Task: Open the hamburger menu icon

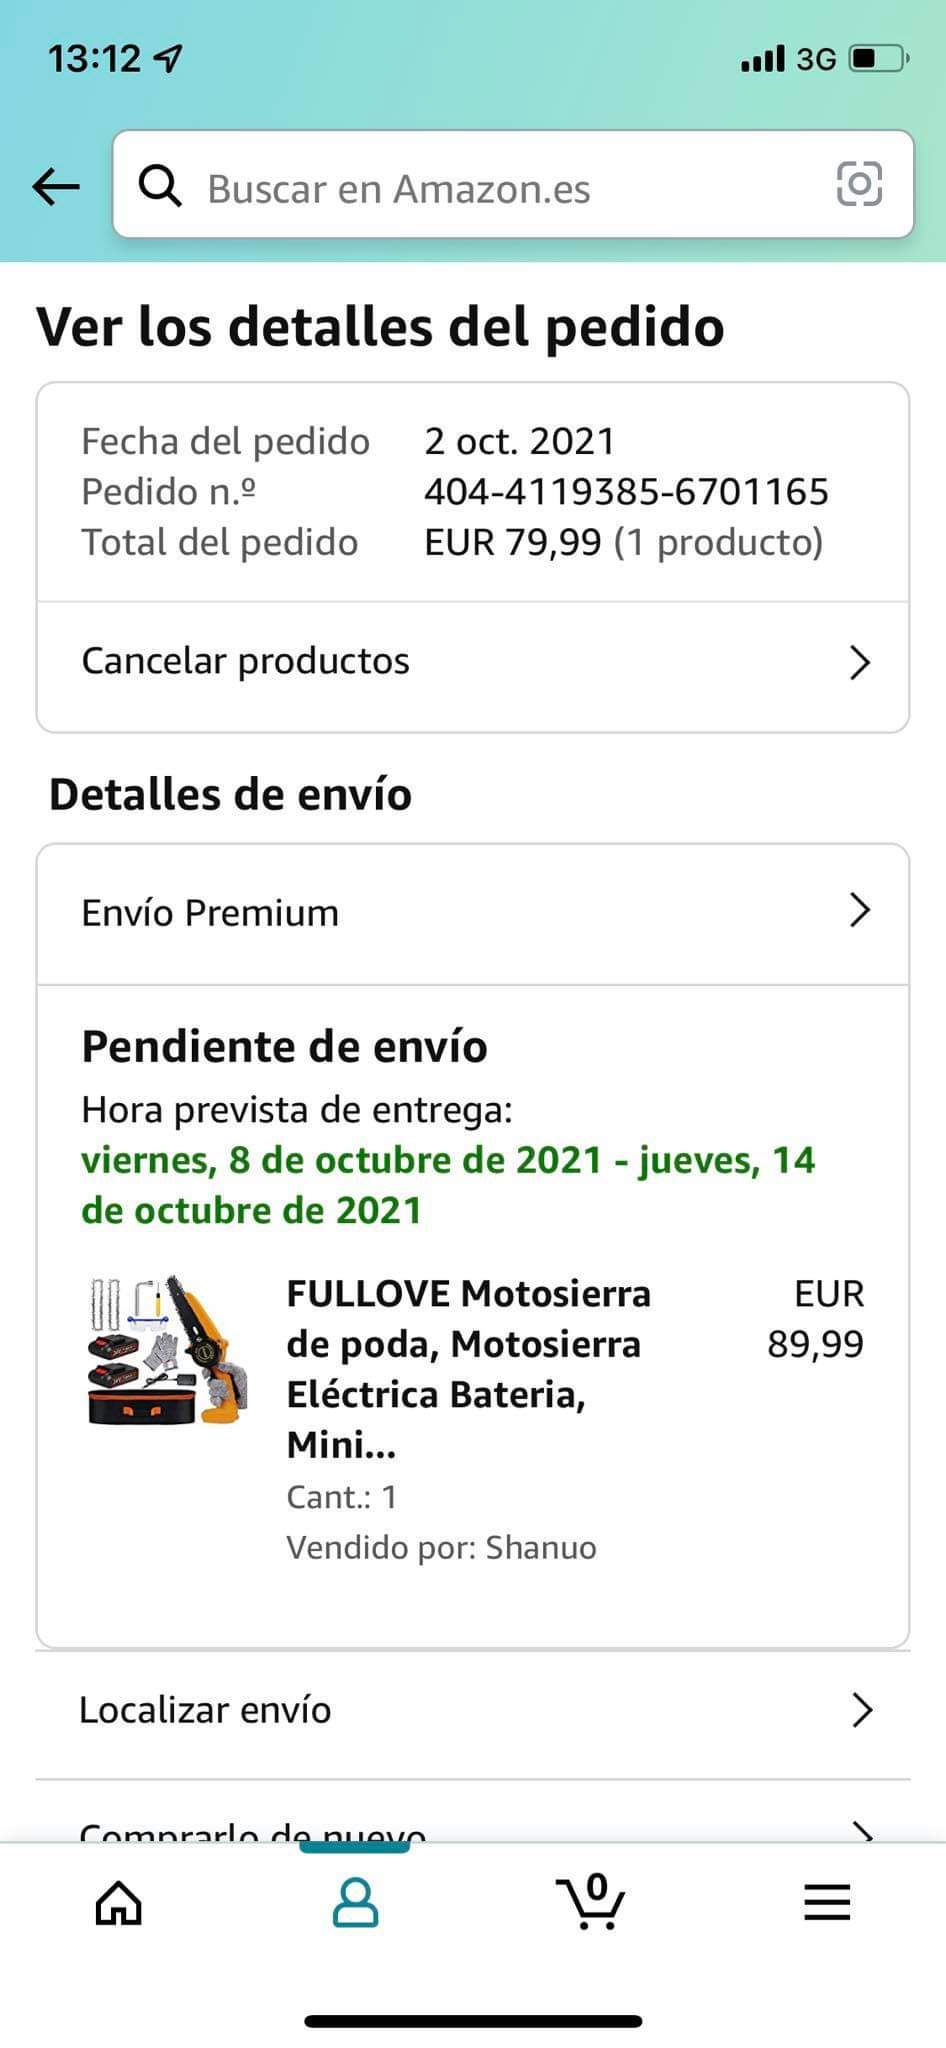Action: point(827,1902)
